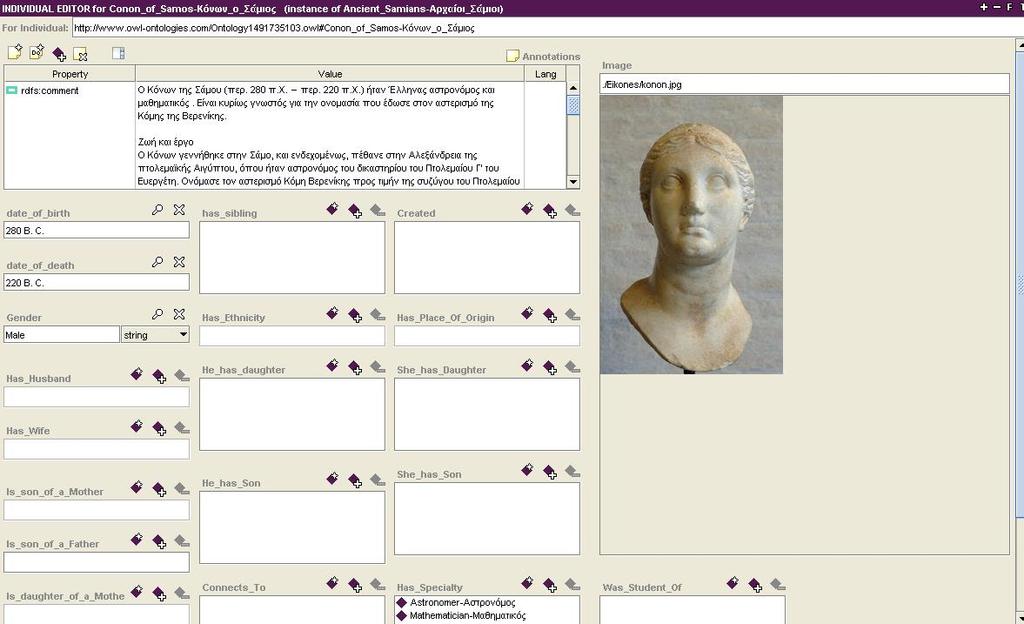This screenshot has height=624, width=1024.
Task: Add an existing instance to Created
Action: coord(550,210)
